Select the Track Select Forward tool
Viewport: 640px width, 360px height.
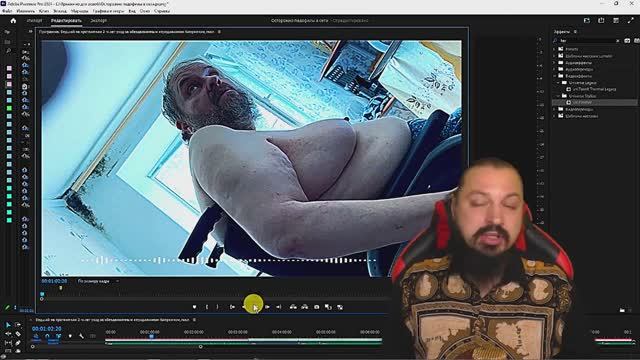(18, 325)
